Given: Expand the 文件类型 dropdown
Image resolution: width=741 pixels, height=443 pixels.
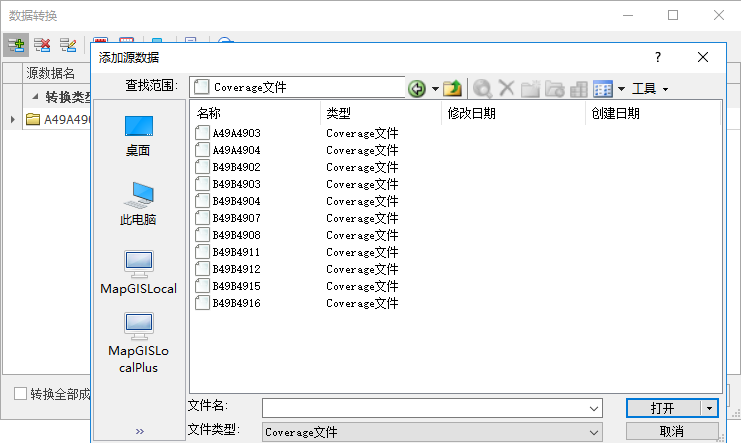Looking at the screenshot, I should [x=595, y=432].
